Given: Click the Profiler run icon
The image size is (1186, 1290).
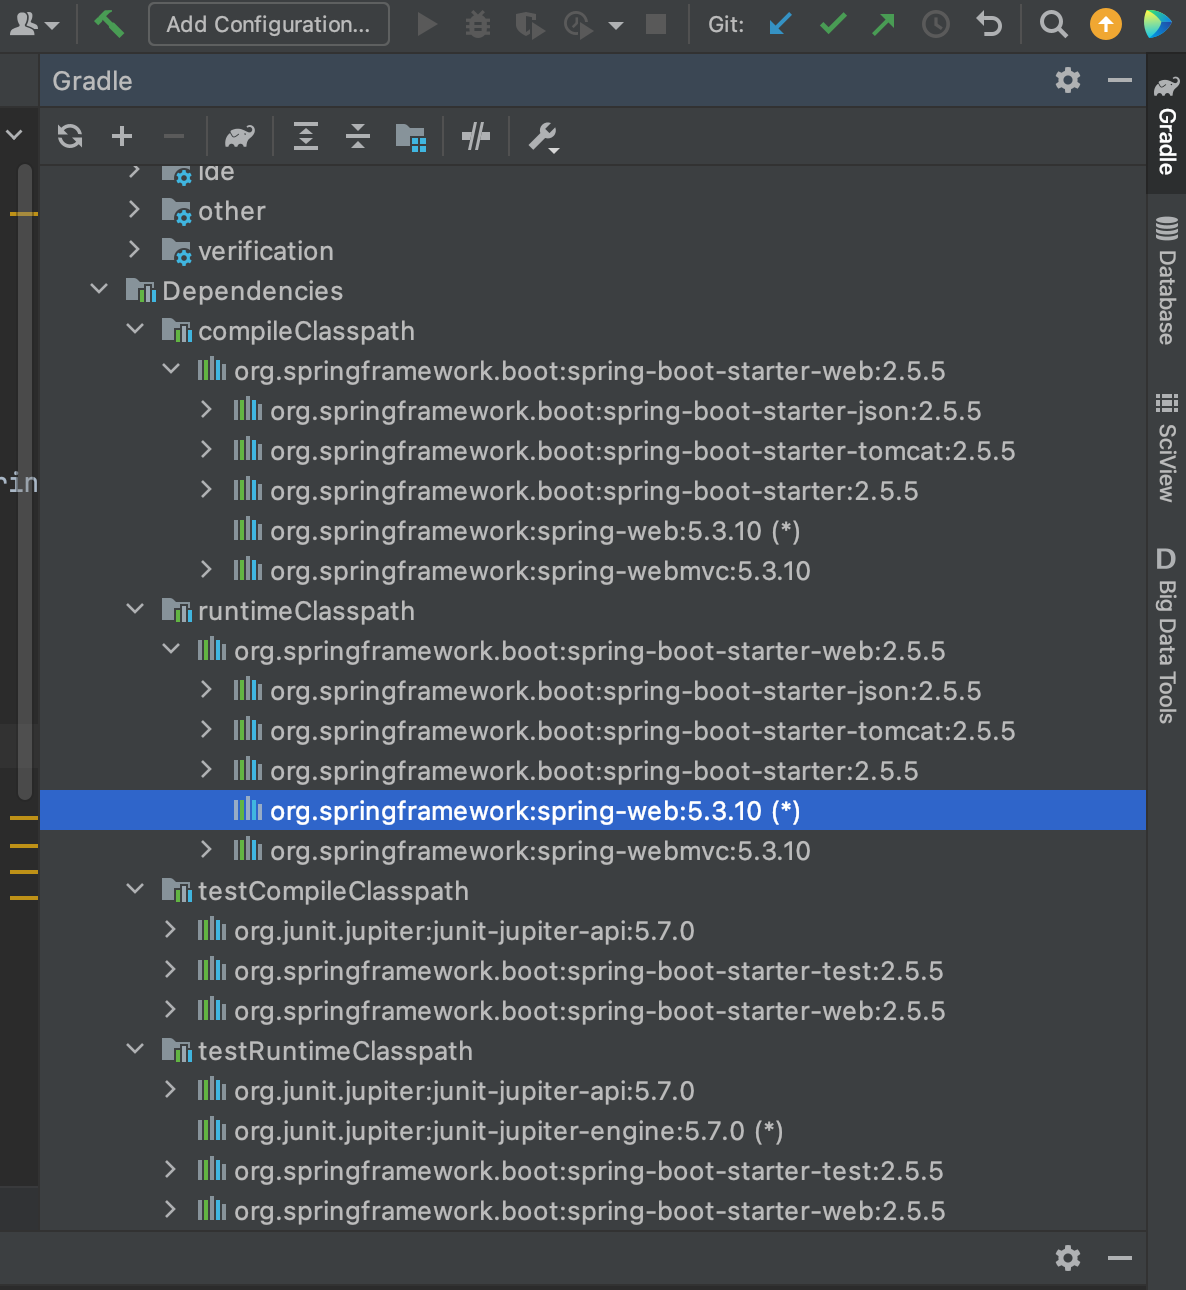Looking at the screenshot, I should click(x=579, y=24).
